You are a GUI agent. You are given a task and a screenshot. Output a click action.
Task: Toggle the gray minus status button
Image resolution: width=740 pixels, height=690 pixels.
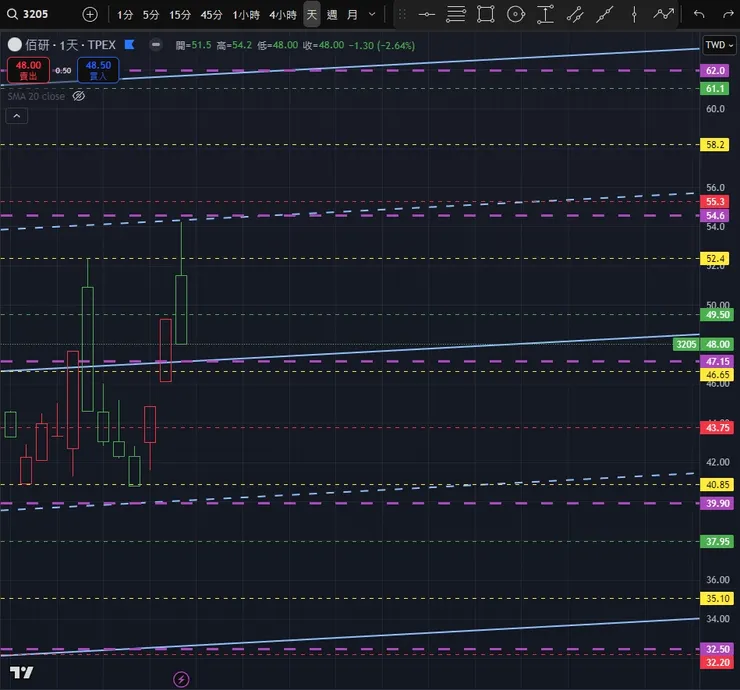point(156,45)
